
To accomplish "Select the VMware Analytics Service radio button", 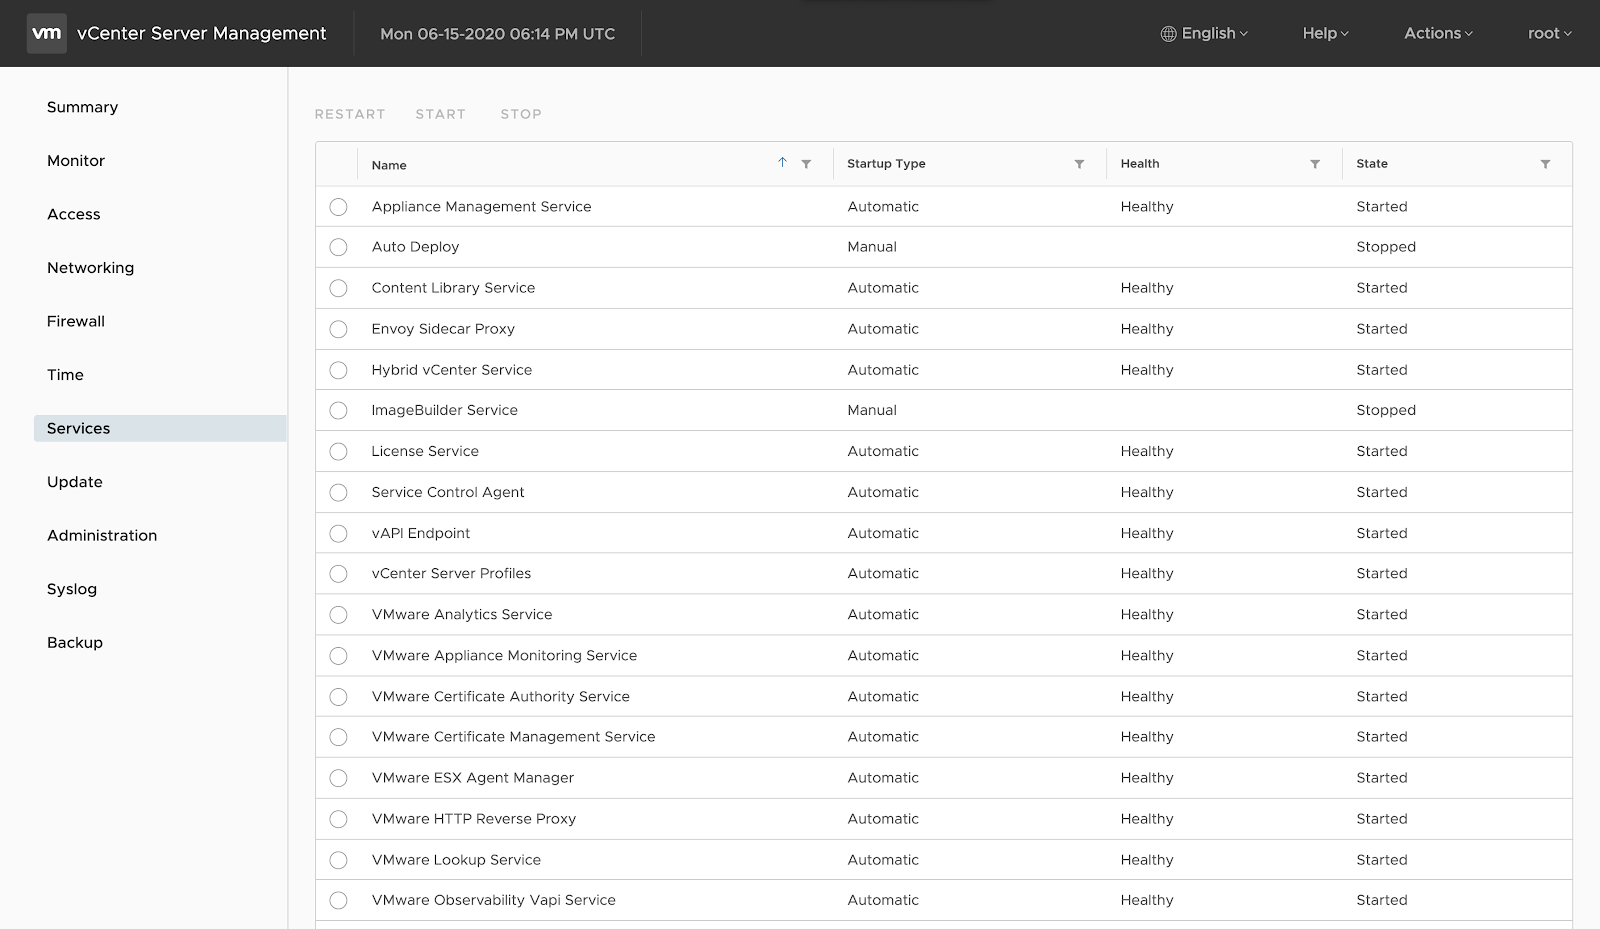I will click(338, 615).
